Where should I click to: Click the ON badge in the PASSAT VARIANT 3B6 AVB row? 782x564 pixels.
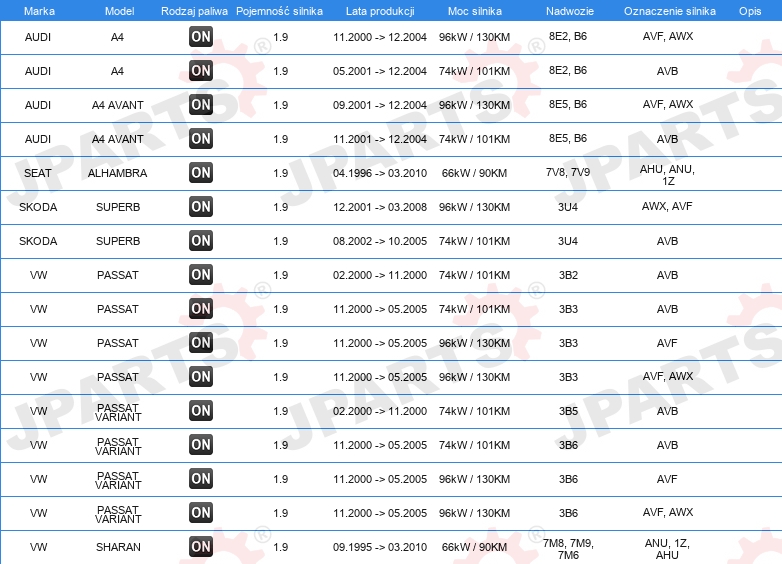point(201,444)
